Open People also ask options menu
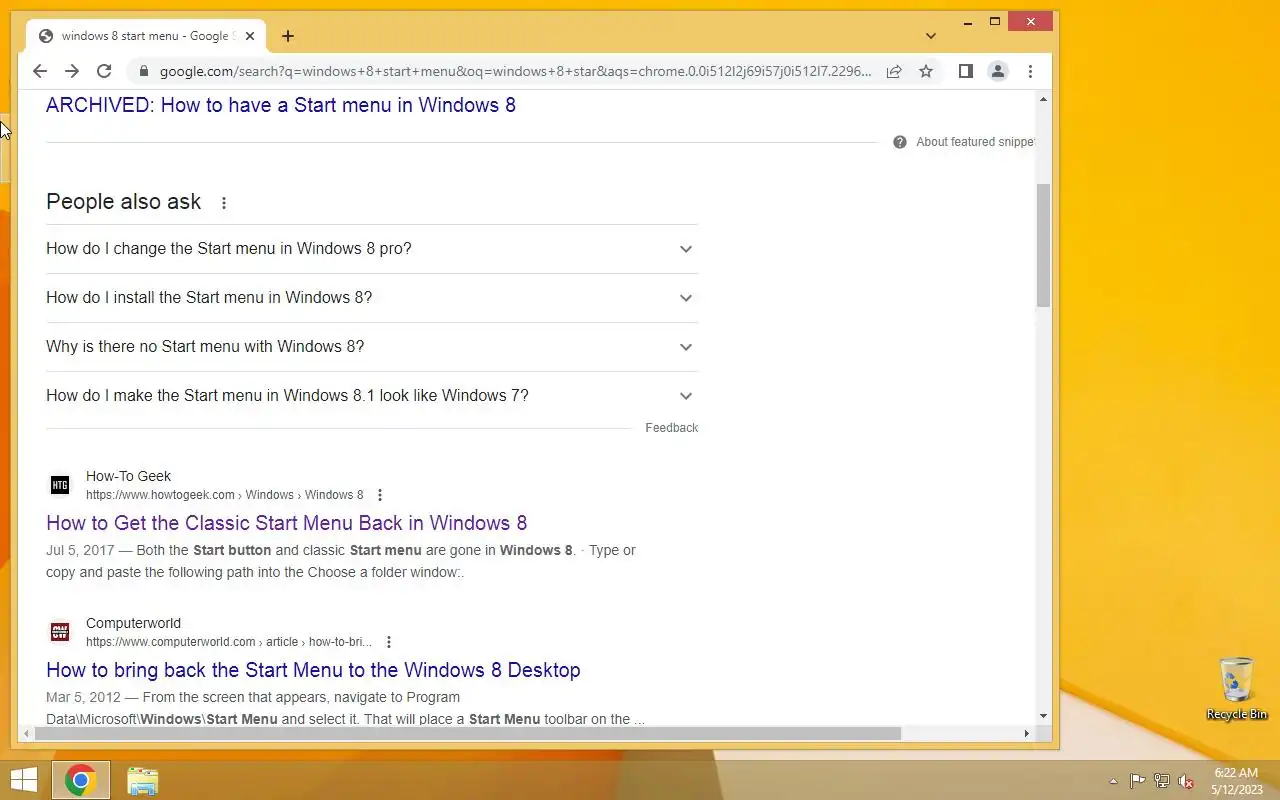The image size is (1280, 800). [x=224, y=203]
